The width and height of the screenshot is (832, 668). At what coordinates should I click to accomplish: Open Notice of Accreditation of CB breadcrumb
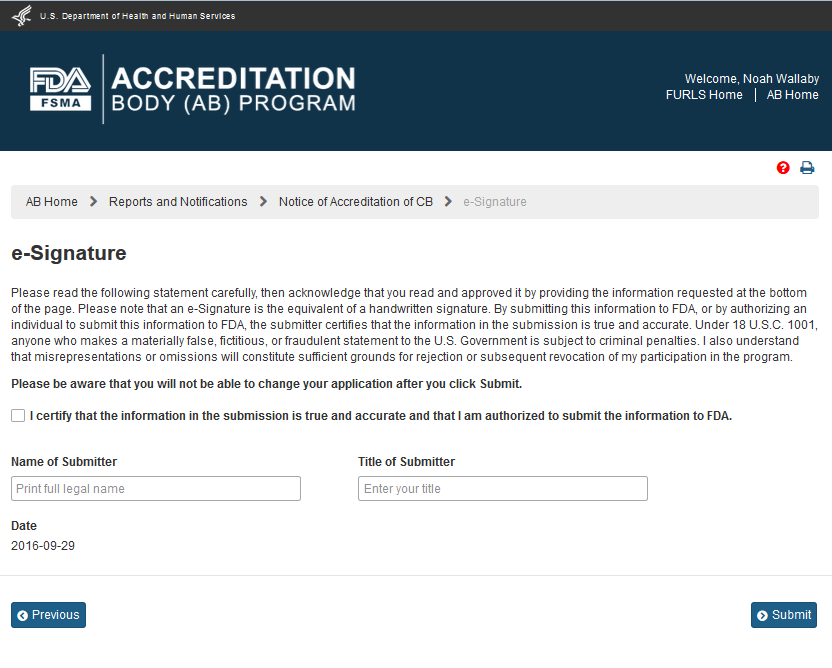(x=356, y=202)
